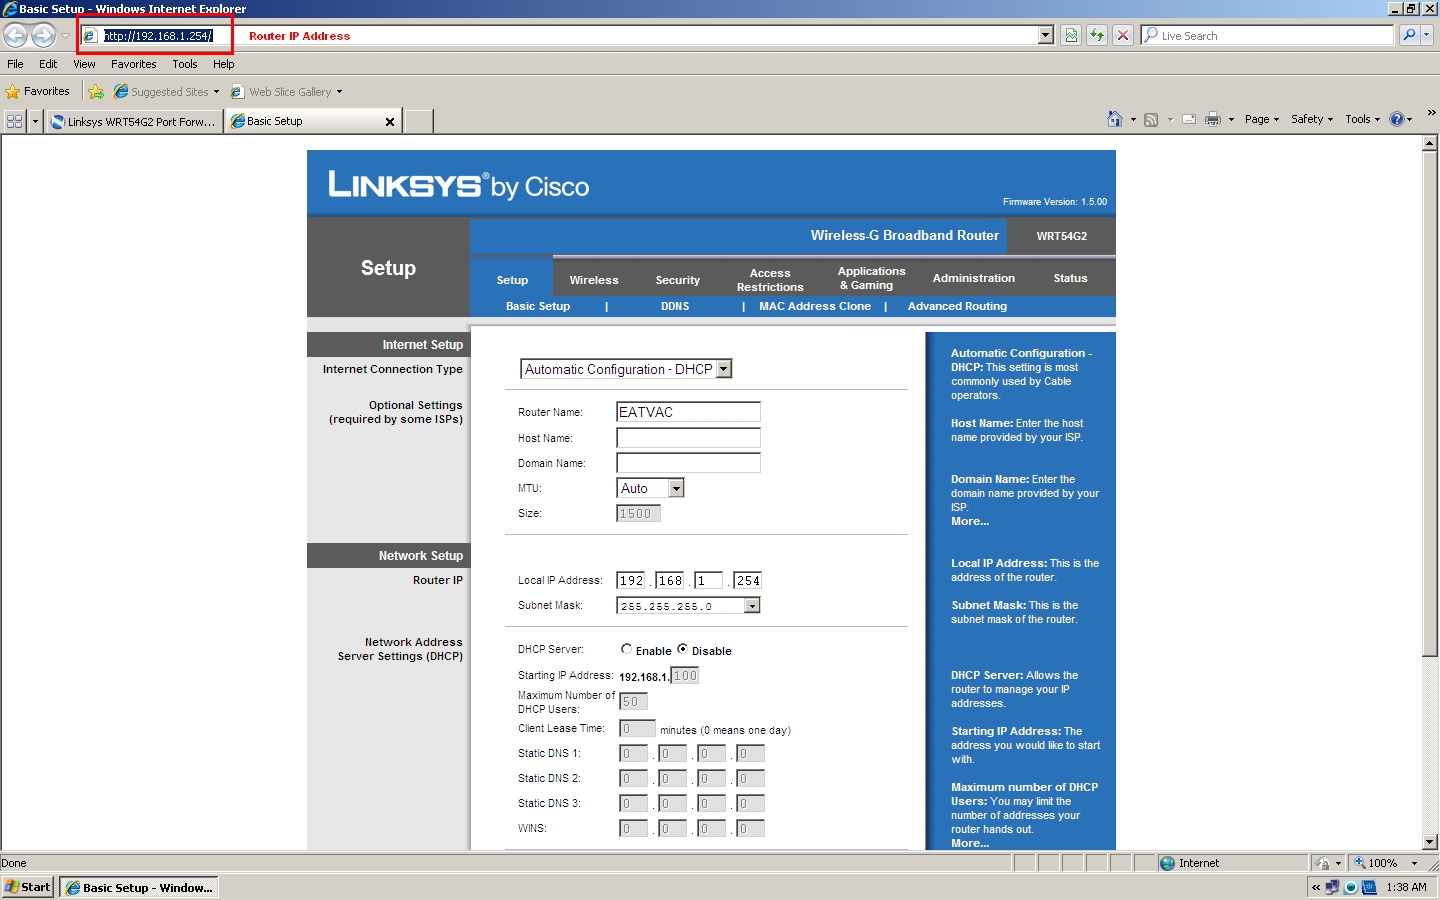Click the Start button
Image resolution: width=1440 pixels, height=900 pixels.
tap(28, 887)
